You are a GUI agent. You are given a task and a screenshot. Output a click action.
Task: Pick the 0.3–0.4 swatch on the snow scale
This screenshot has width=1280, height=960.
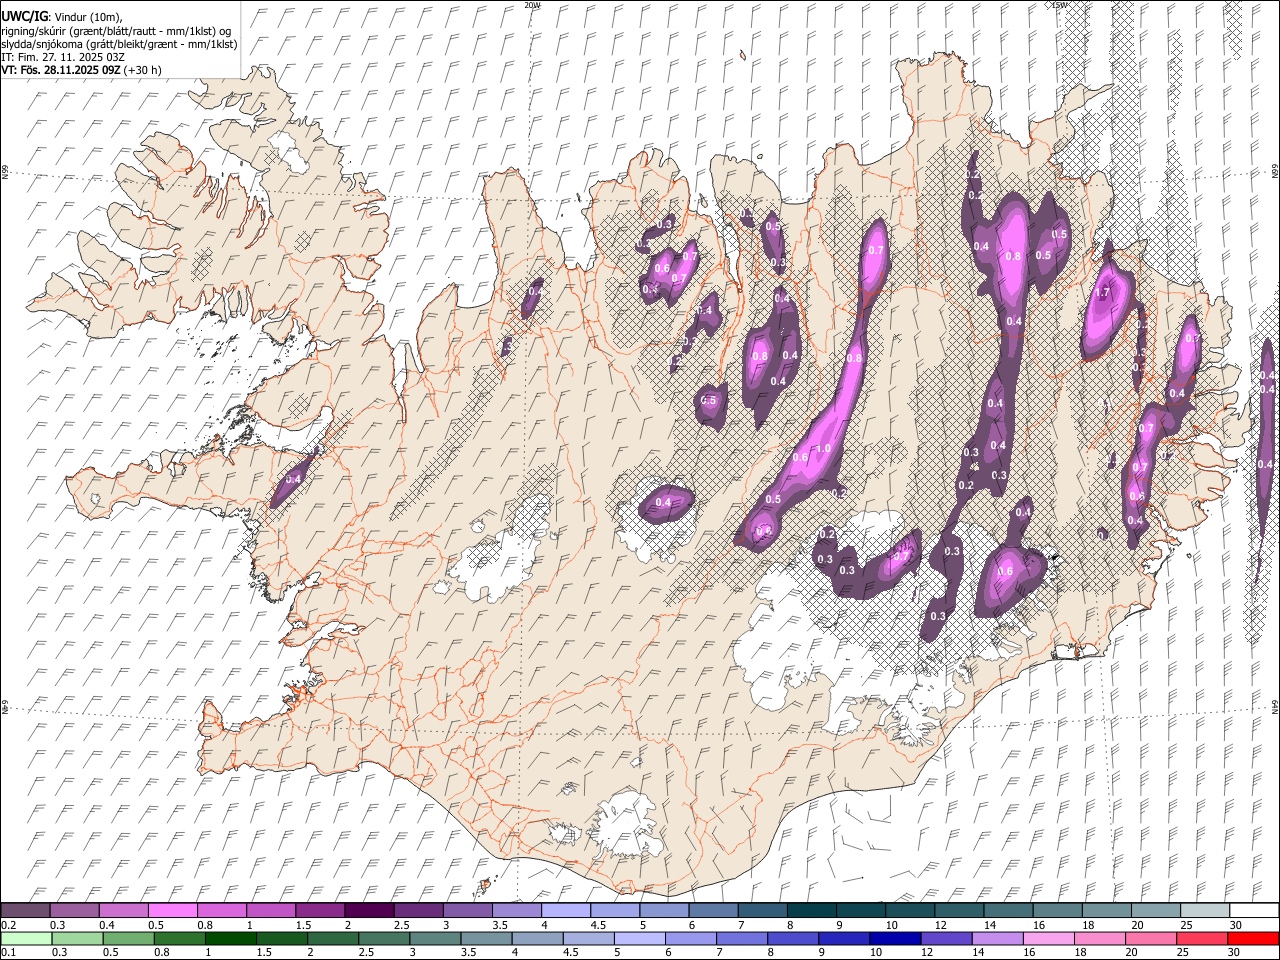pyautogui.click(x=74, y=911)
